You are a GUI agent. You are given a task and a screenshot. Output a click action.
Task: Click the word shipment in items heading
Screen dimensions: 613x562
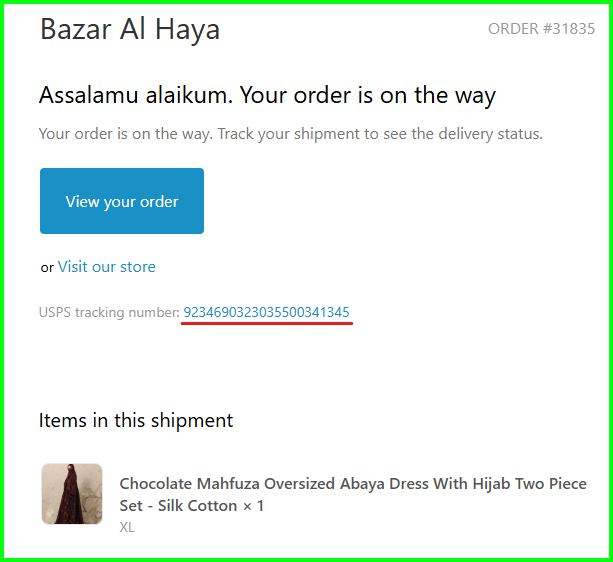click(x=192, y=421)
